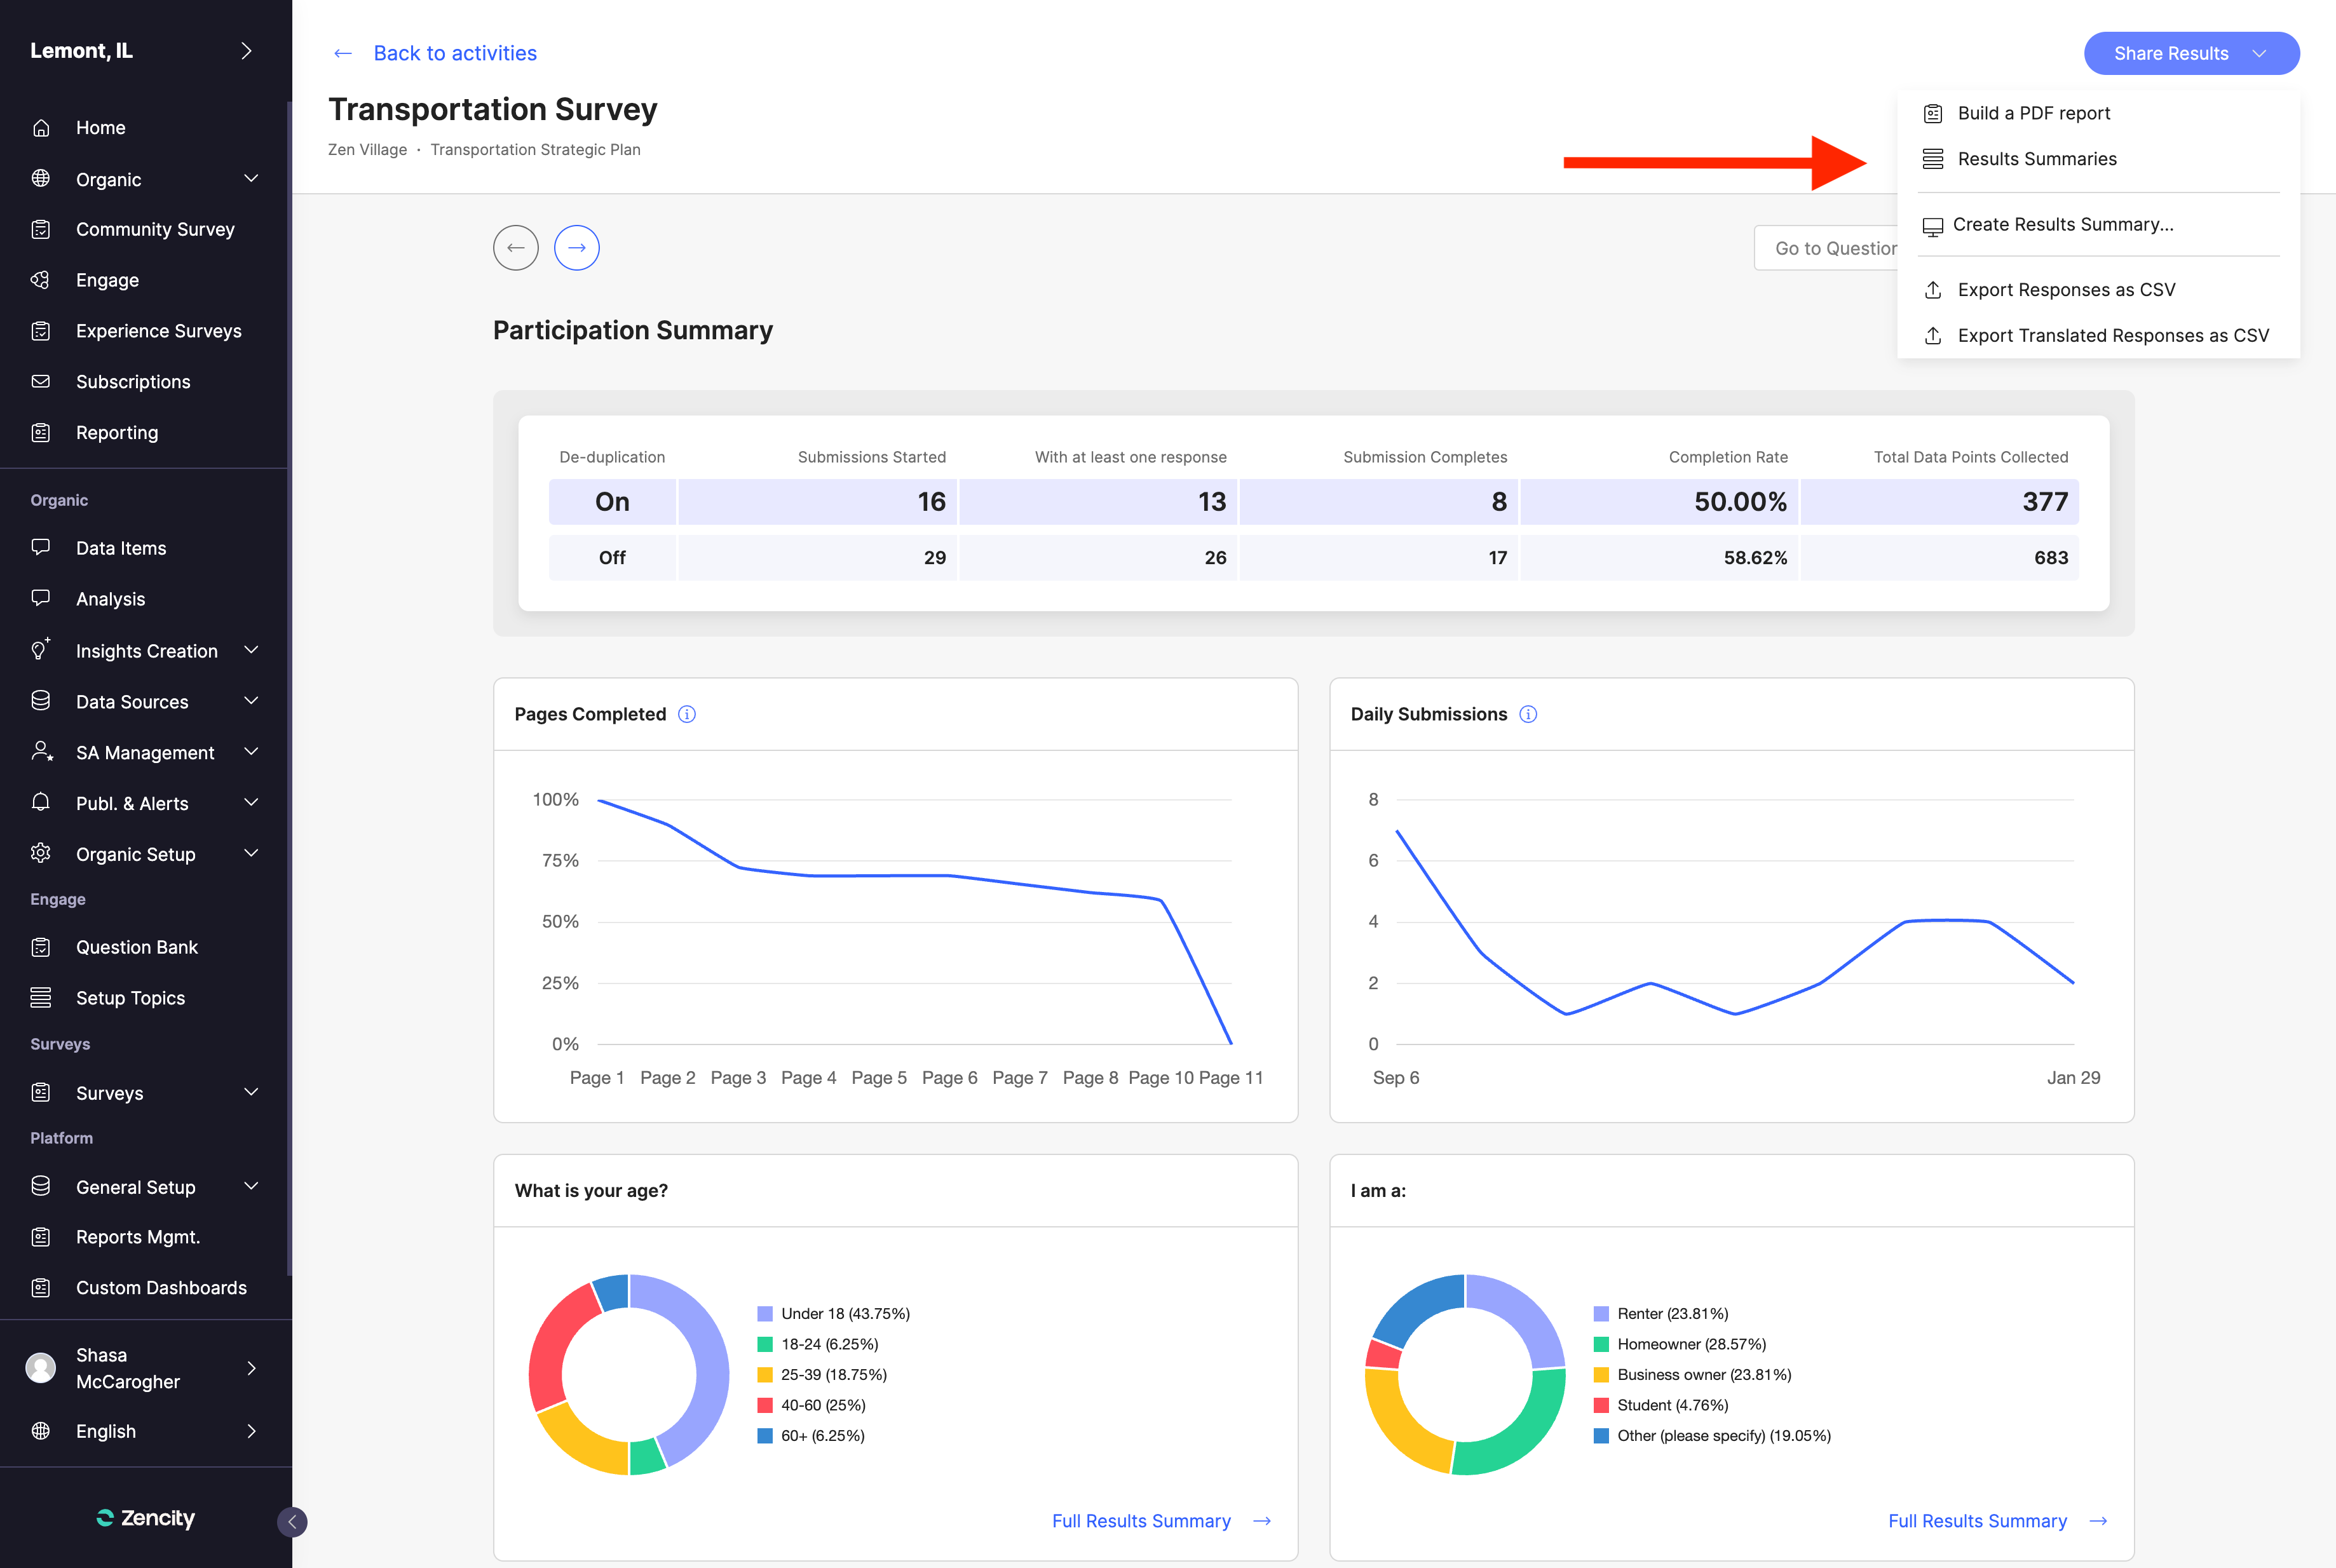Image resolution: width=2336 pixels, height=1568 pixels.
Task: Expand the Insights Creation submenu
Action: coord(251,651)
